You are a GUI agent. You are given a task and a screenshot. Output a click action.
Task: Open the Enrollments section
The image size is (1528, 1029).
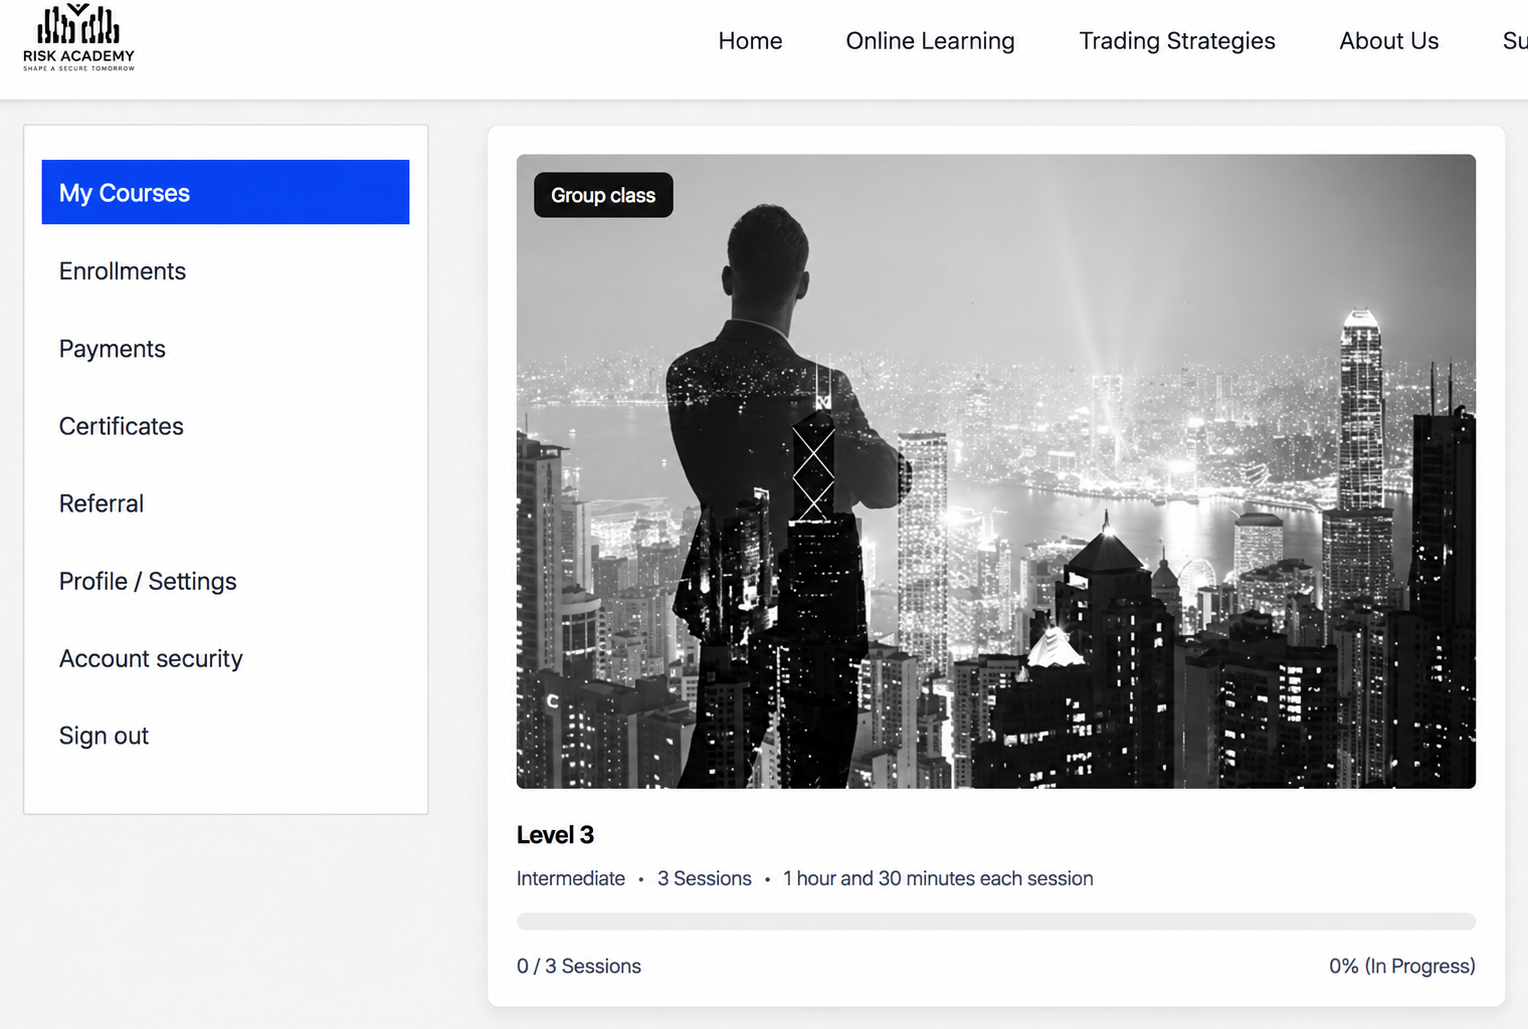[122, 271]
